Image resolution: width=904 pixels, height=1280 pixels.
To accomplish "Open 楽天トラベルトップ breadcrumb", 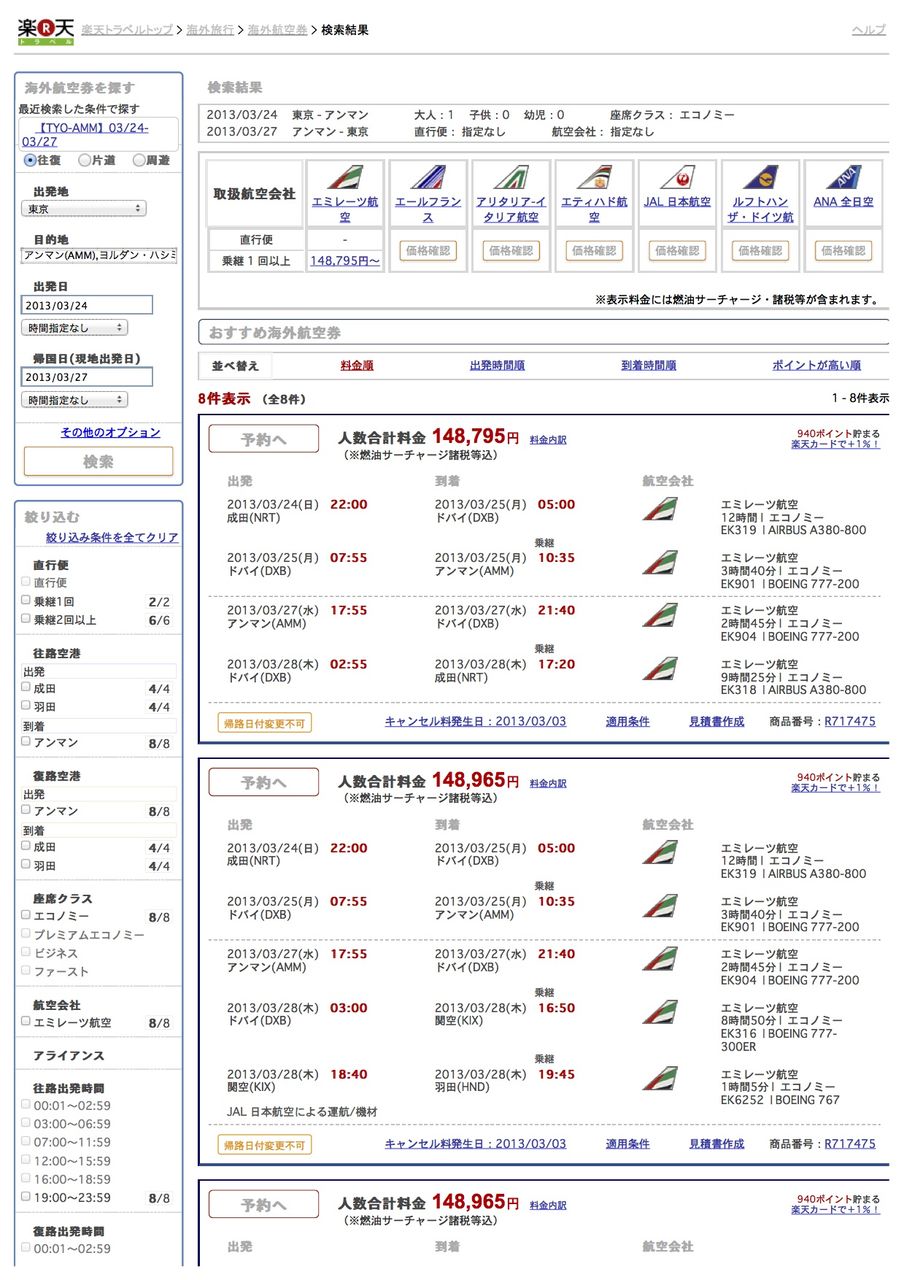I will coord(128,30).
